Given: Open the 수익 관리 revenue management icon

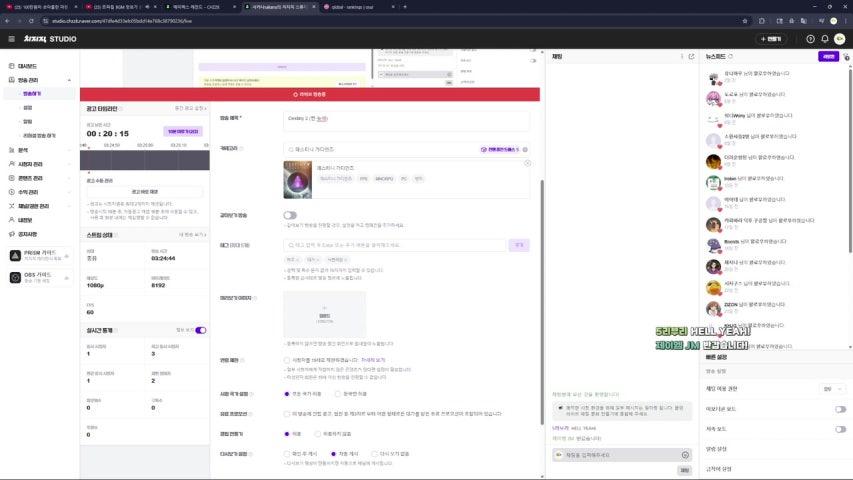Looking at the screenshot, I should tap(11, 192).
